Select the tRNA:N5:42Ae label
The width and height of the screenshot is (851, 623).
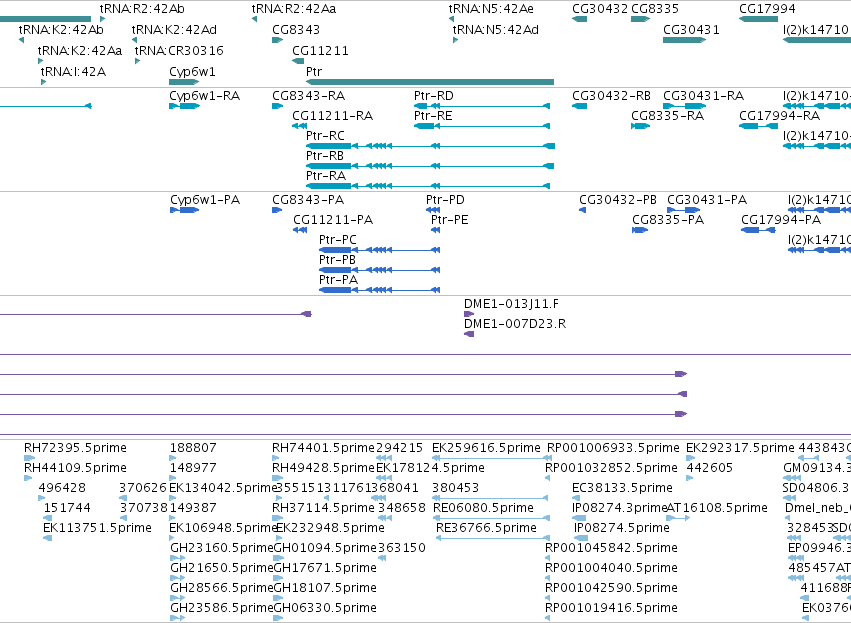click(x=491, y=9)
